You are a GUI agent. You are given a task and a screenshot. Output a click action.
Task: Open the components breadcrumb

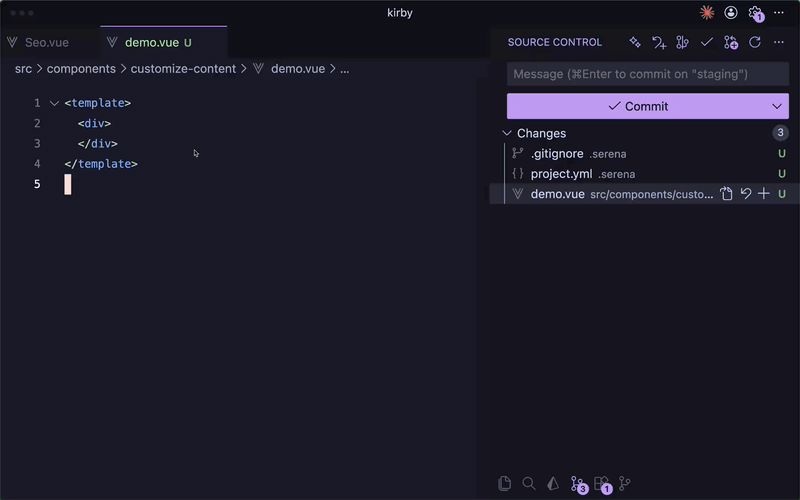[81, 69]
